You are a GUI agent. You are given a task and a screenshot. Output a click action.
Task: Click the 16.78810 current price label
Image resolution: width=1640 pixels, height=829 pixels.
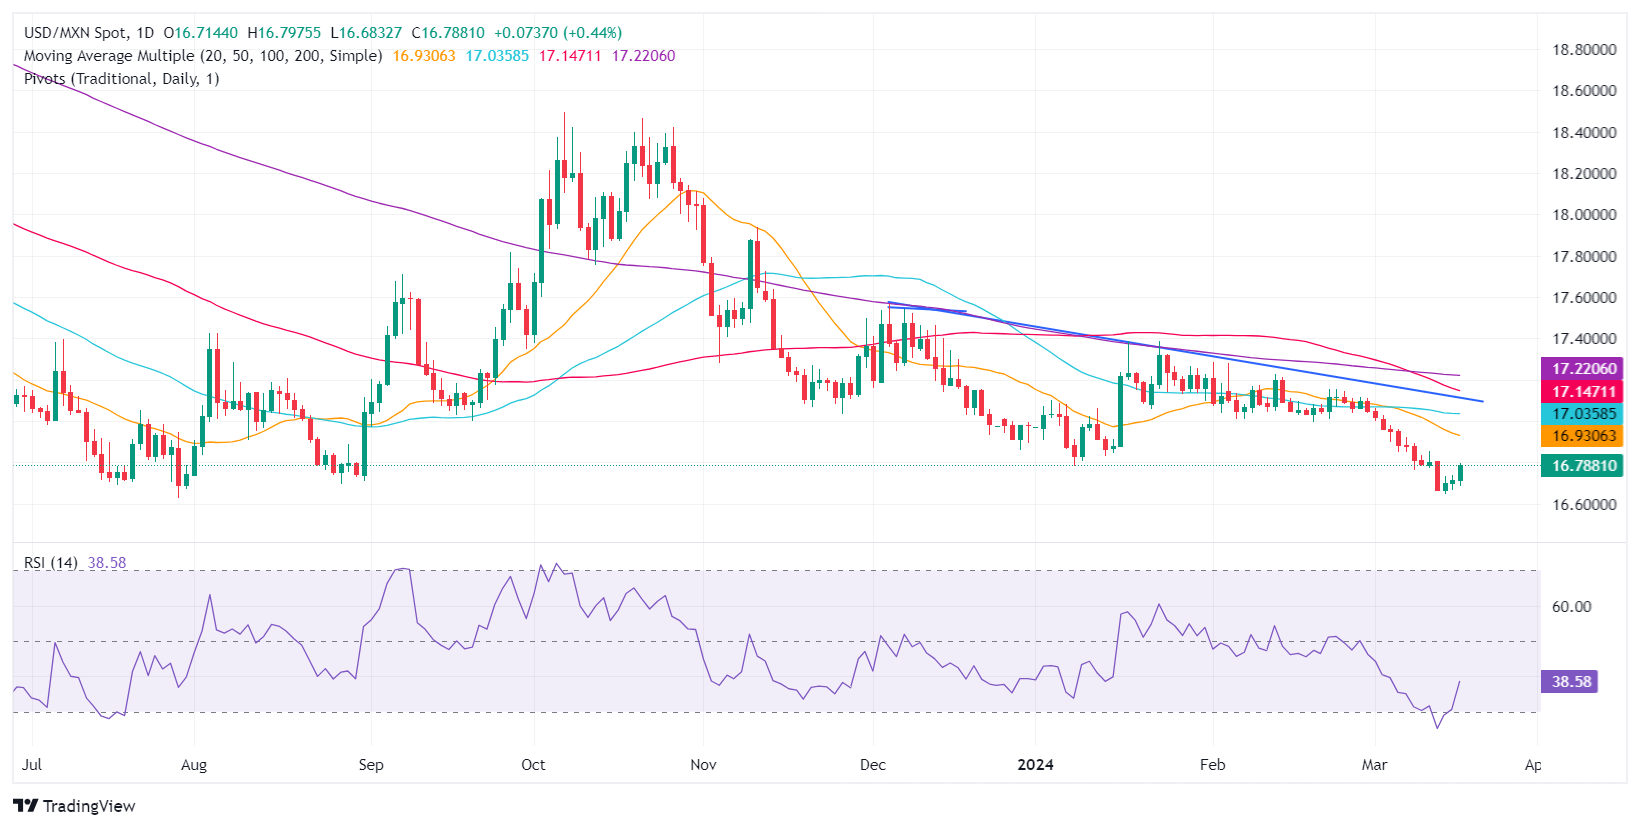(1582, 466)
